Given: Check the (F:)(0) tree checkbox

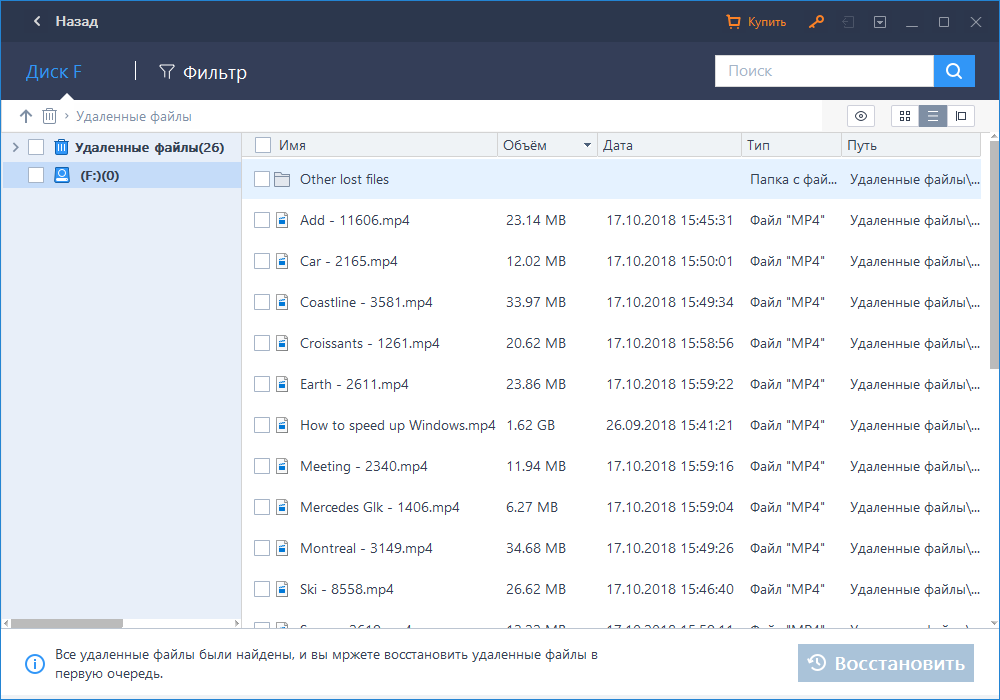Looking at the screenshot, I should 36,175.
